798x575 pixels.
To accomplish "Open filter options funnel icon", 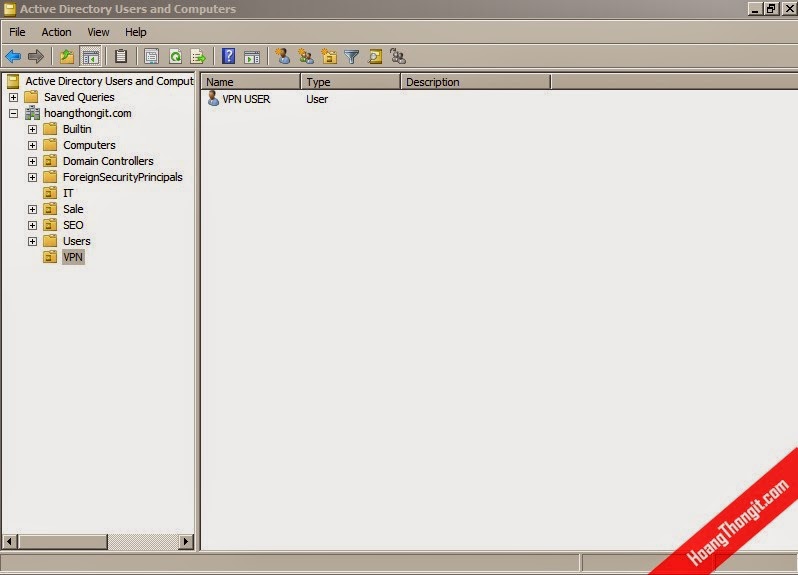I will tap(352, 56).
